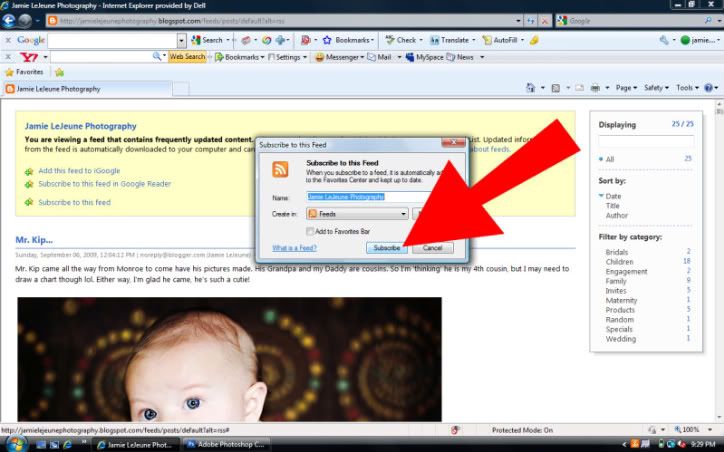Click the browser Back arrow button
The width and height of the screenshot is (724, 452).
coord(9,21)
